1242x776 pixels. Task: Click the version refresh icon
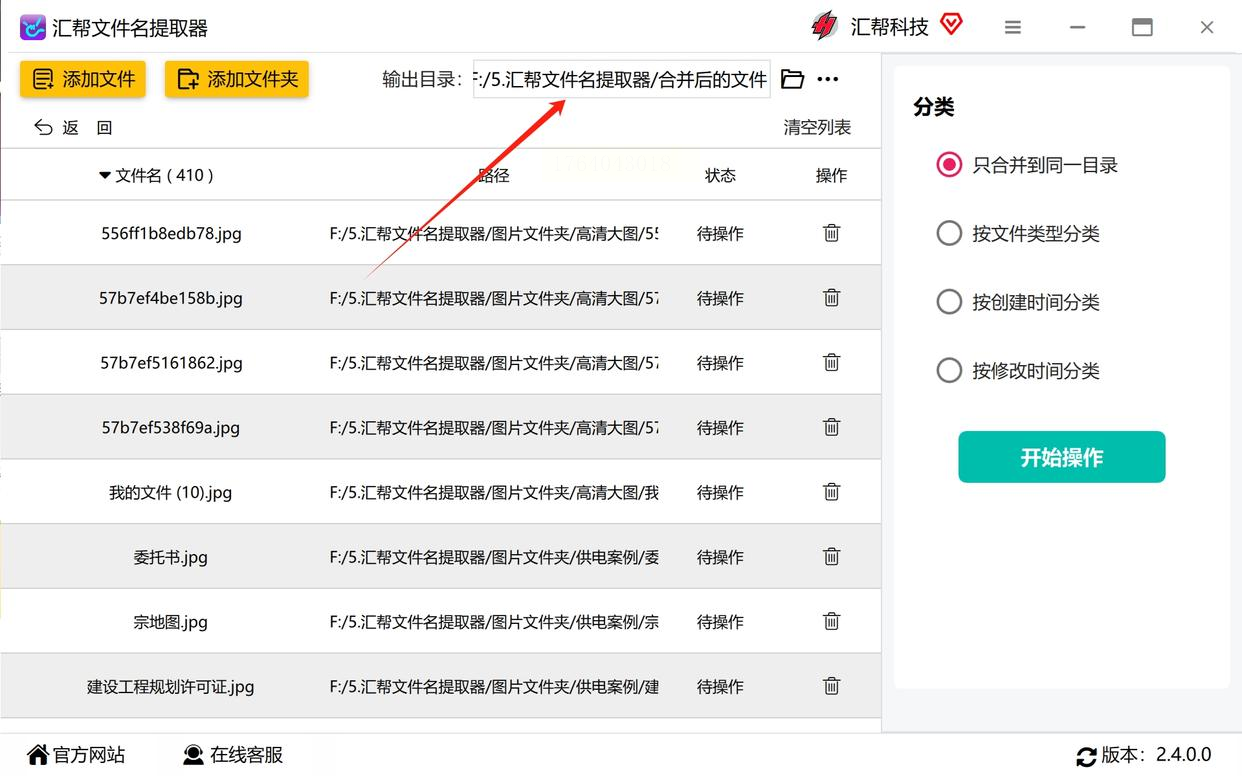[x=1086, y=756]
